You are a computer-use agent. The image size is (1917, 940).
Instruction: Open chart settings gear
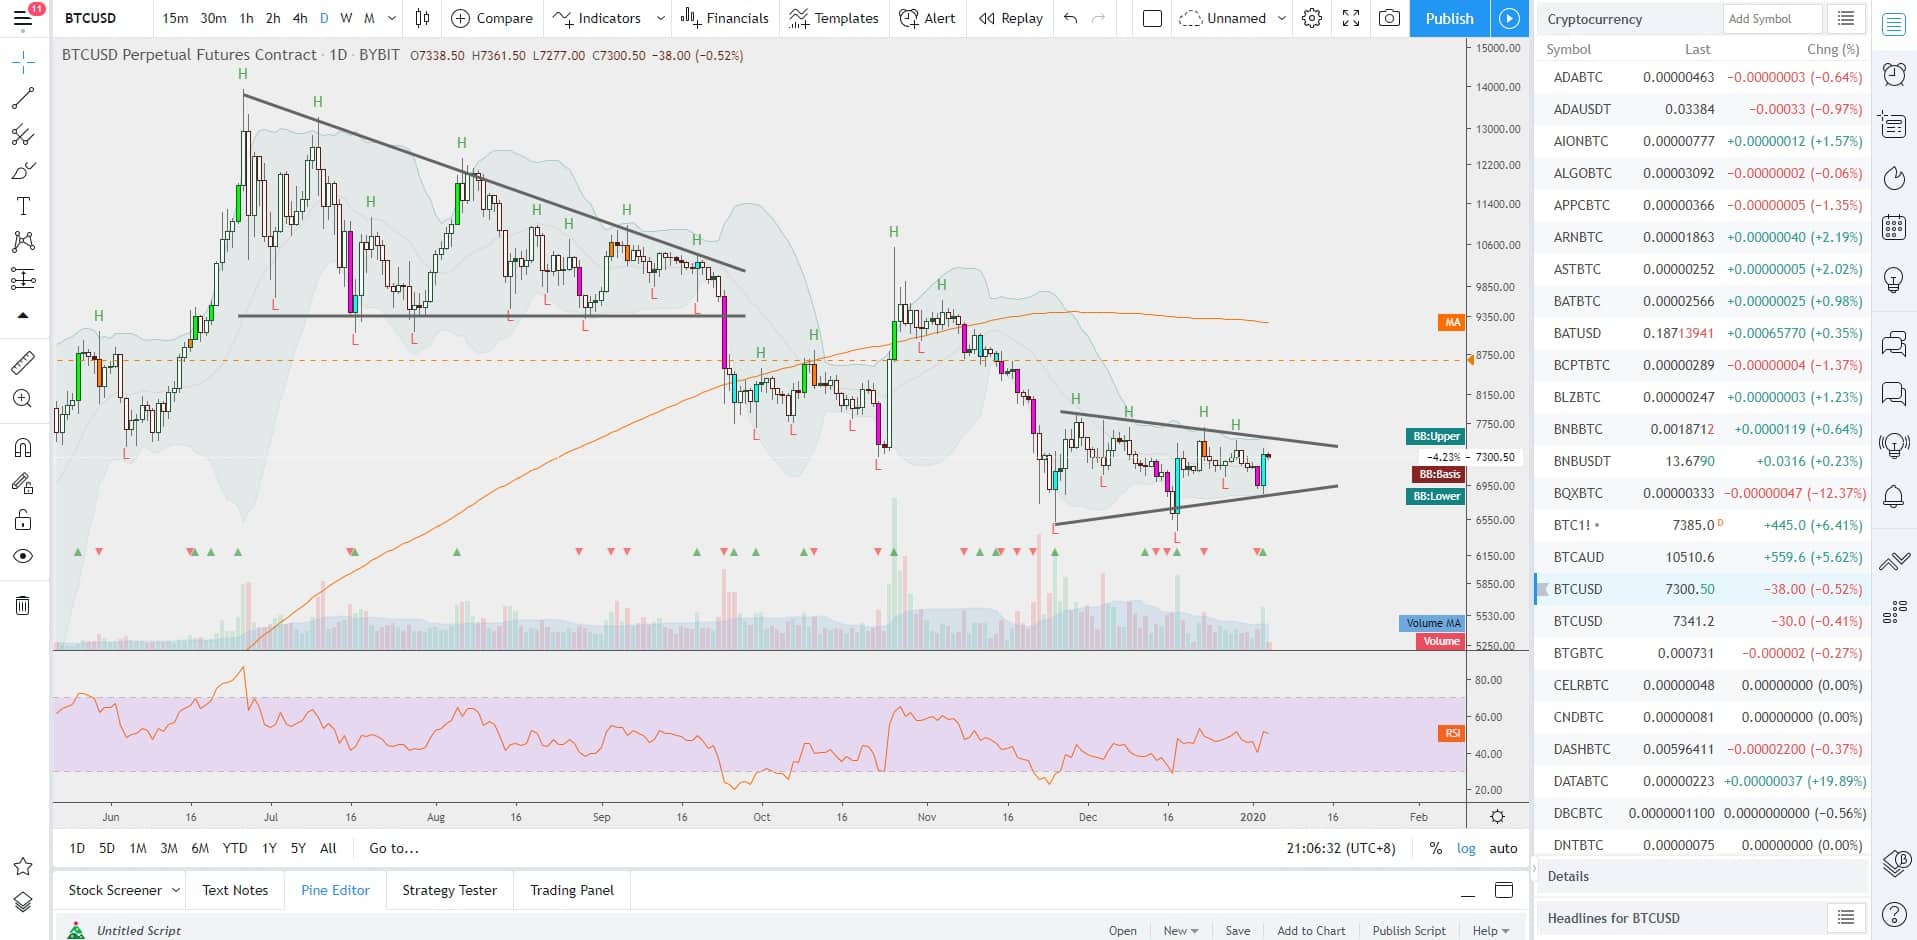coord(1312,18)
